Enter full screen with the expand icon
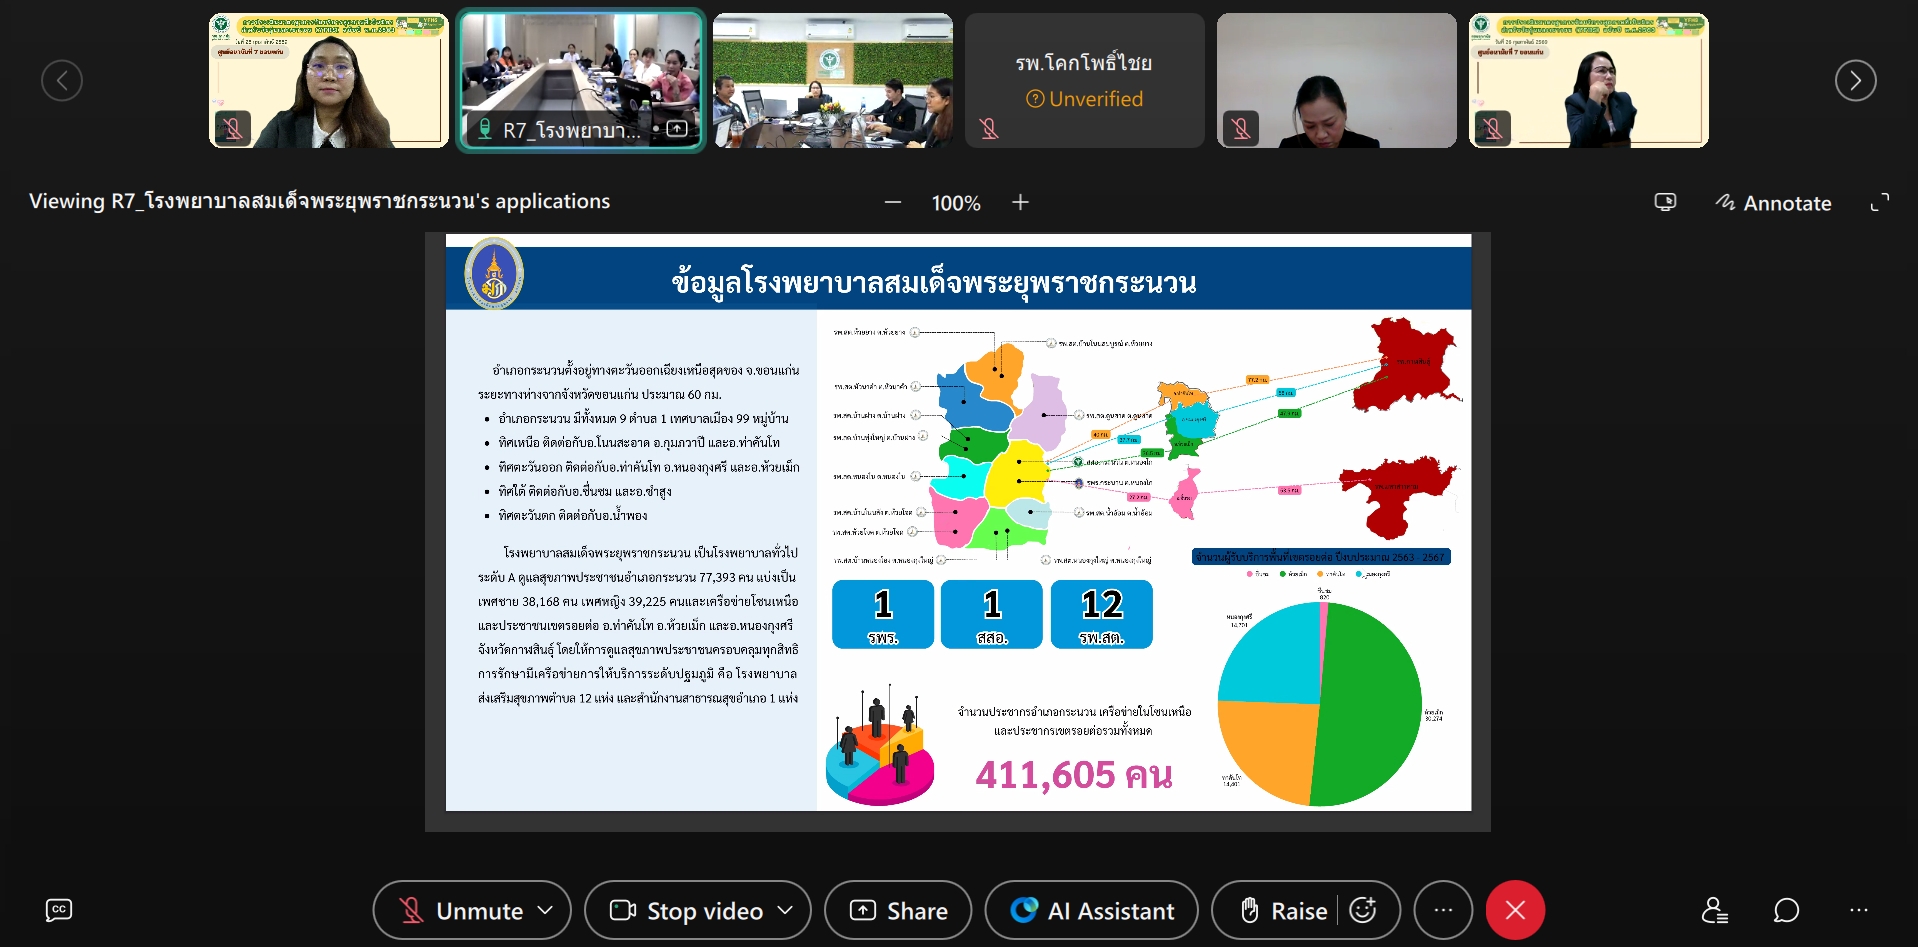Viewport: 1918px width, 947px height. click(1880, 203)
